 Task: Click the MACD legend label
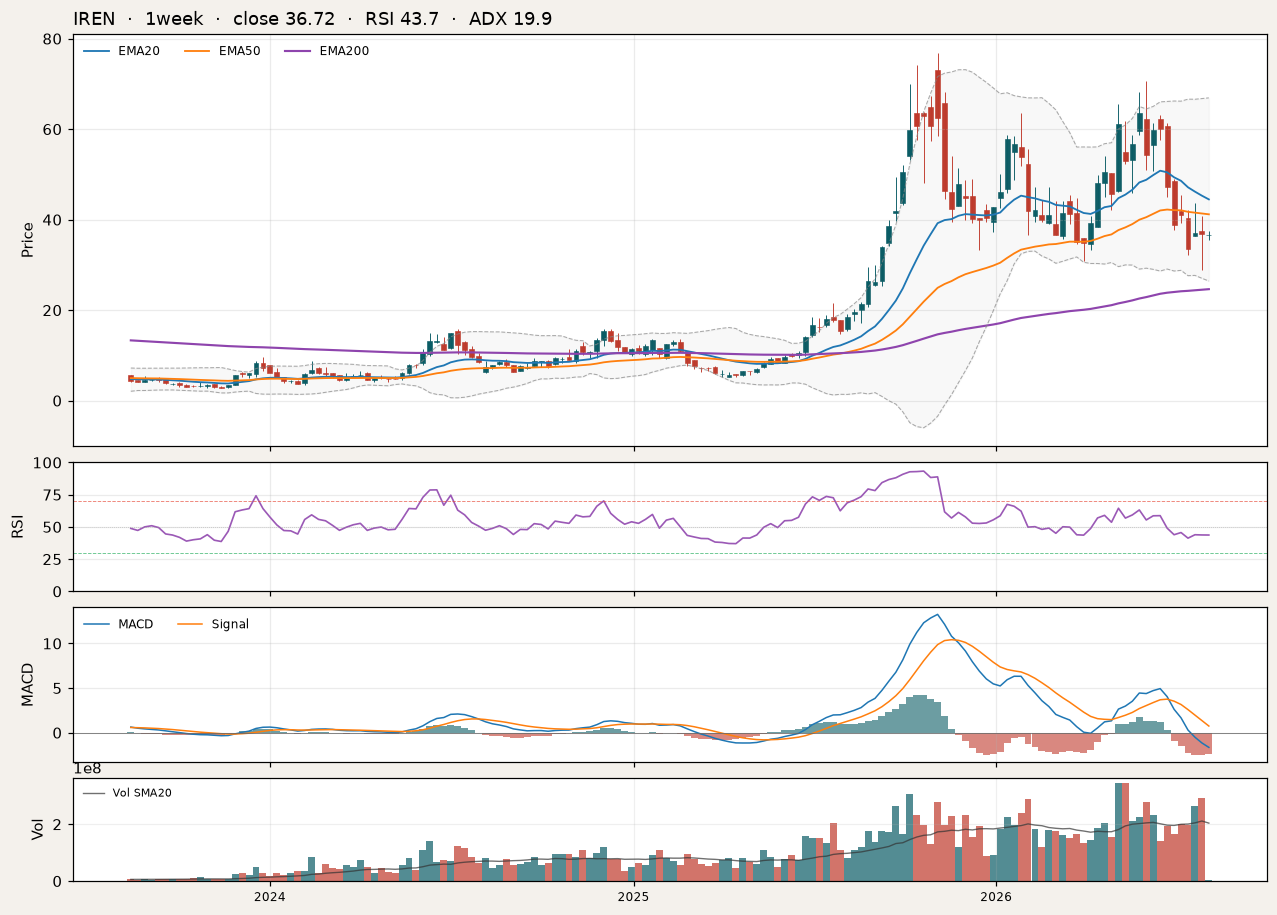coord(136,624)
